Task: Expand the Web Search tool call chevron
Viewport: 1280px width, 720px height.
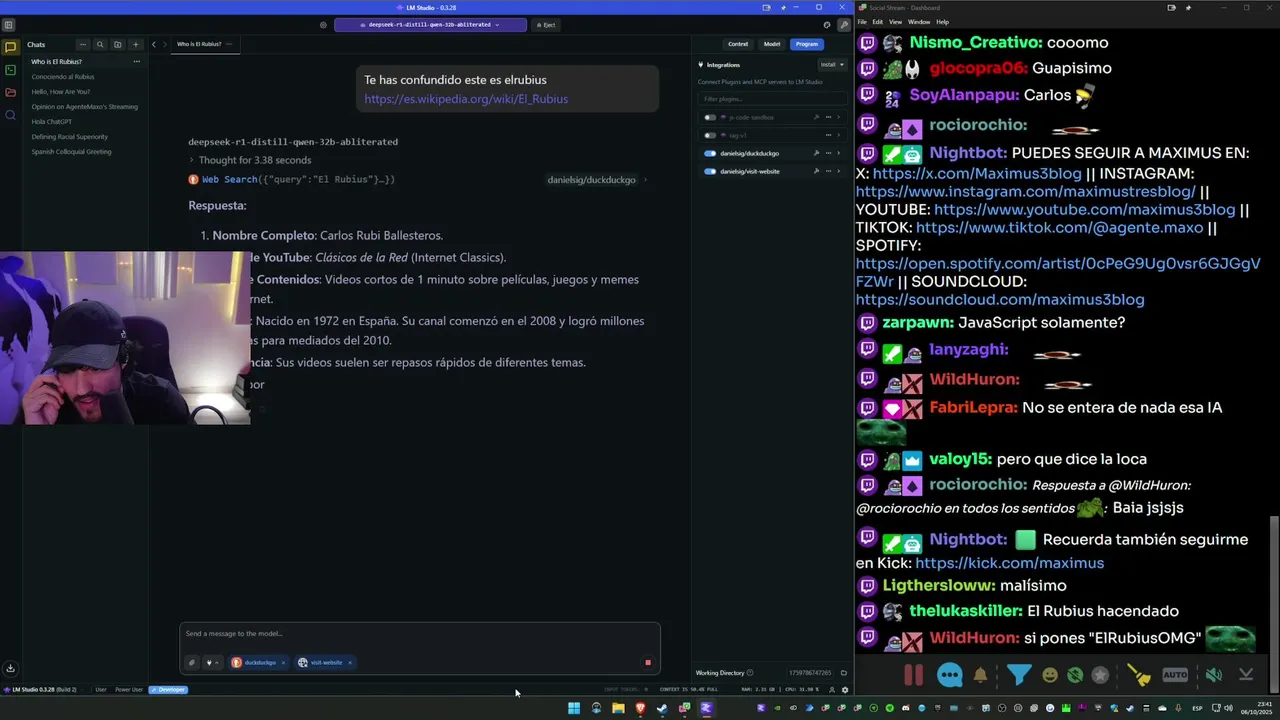Action: (x=645, y=180)
